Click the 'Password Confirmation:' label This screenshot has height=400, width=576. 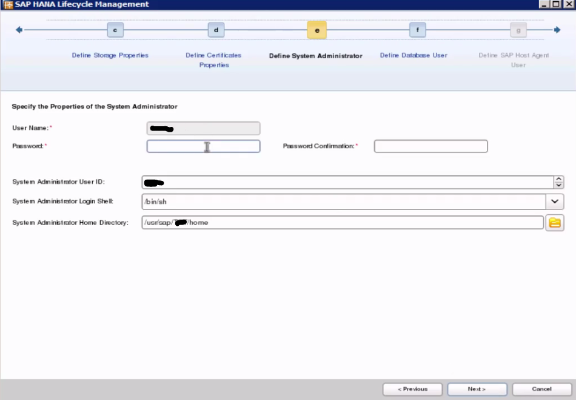(x=318, y=146)
